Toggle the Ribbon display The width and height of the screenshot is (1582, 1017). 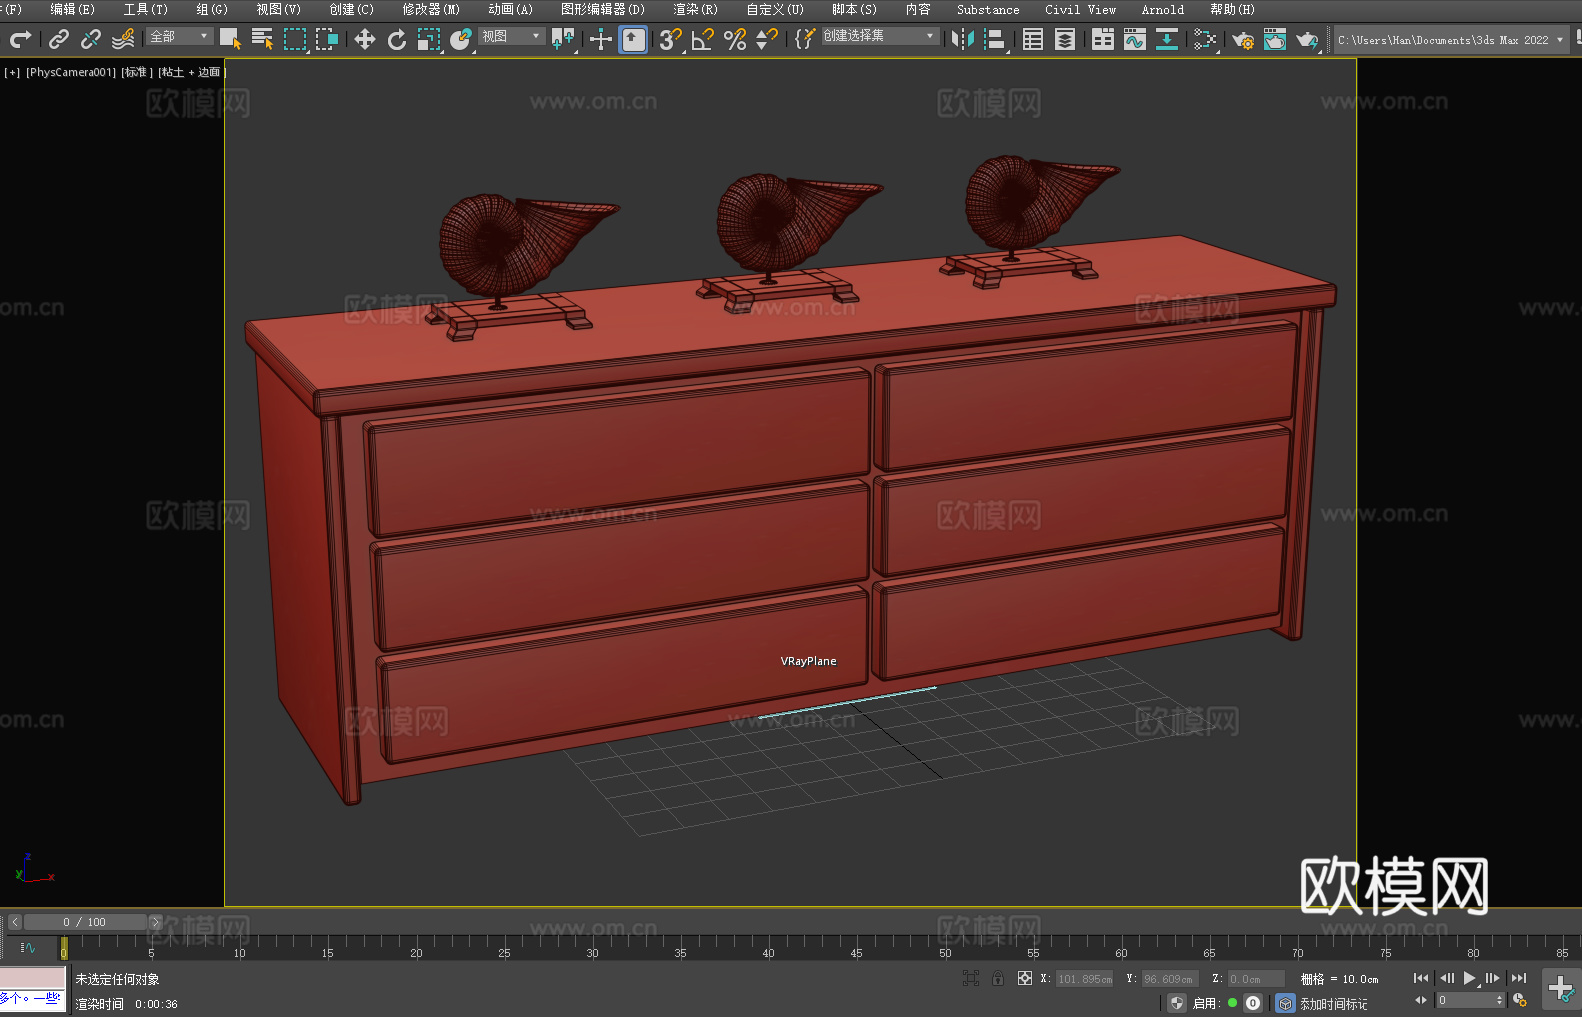coord(1103,39)
